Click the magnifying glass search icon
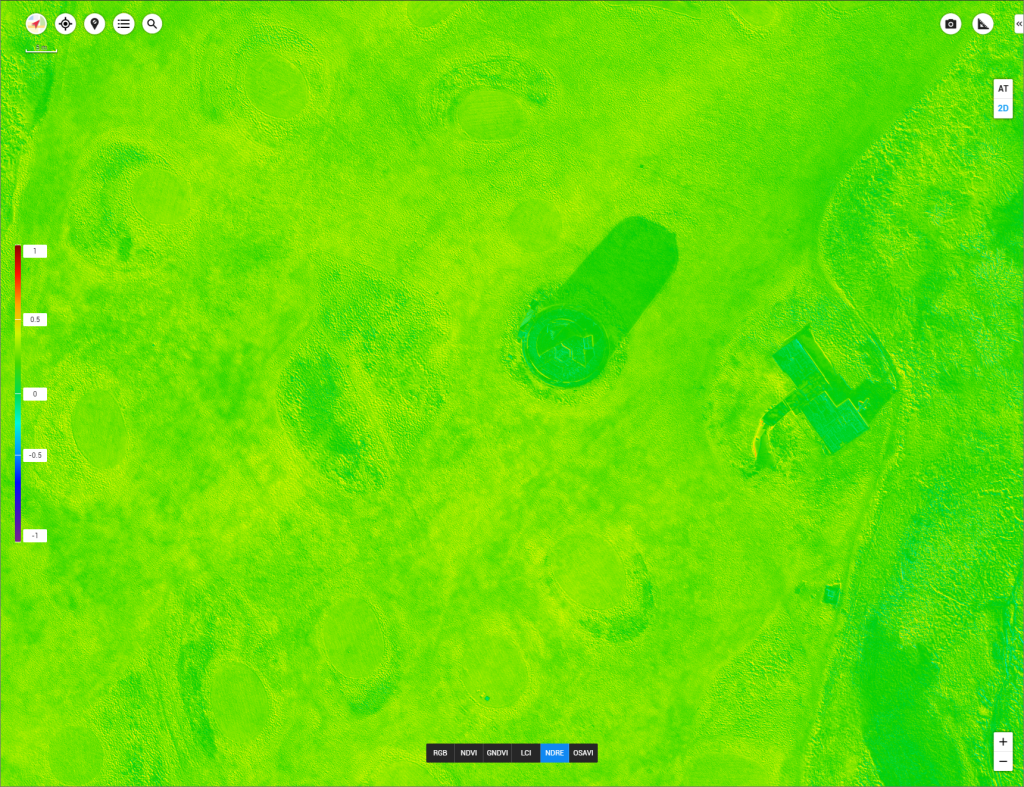 152,24
